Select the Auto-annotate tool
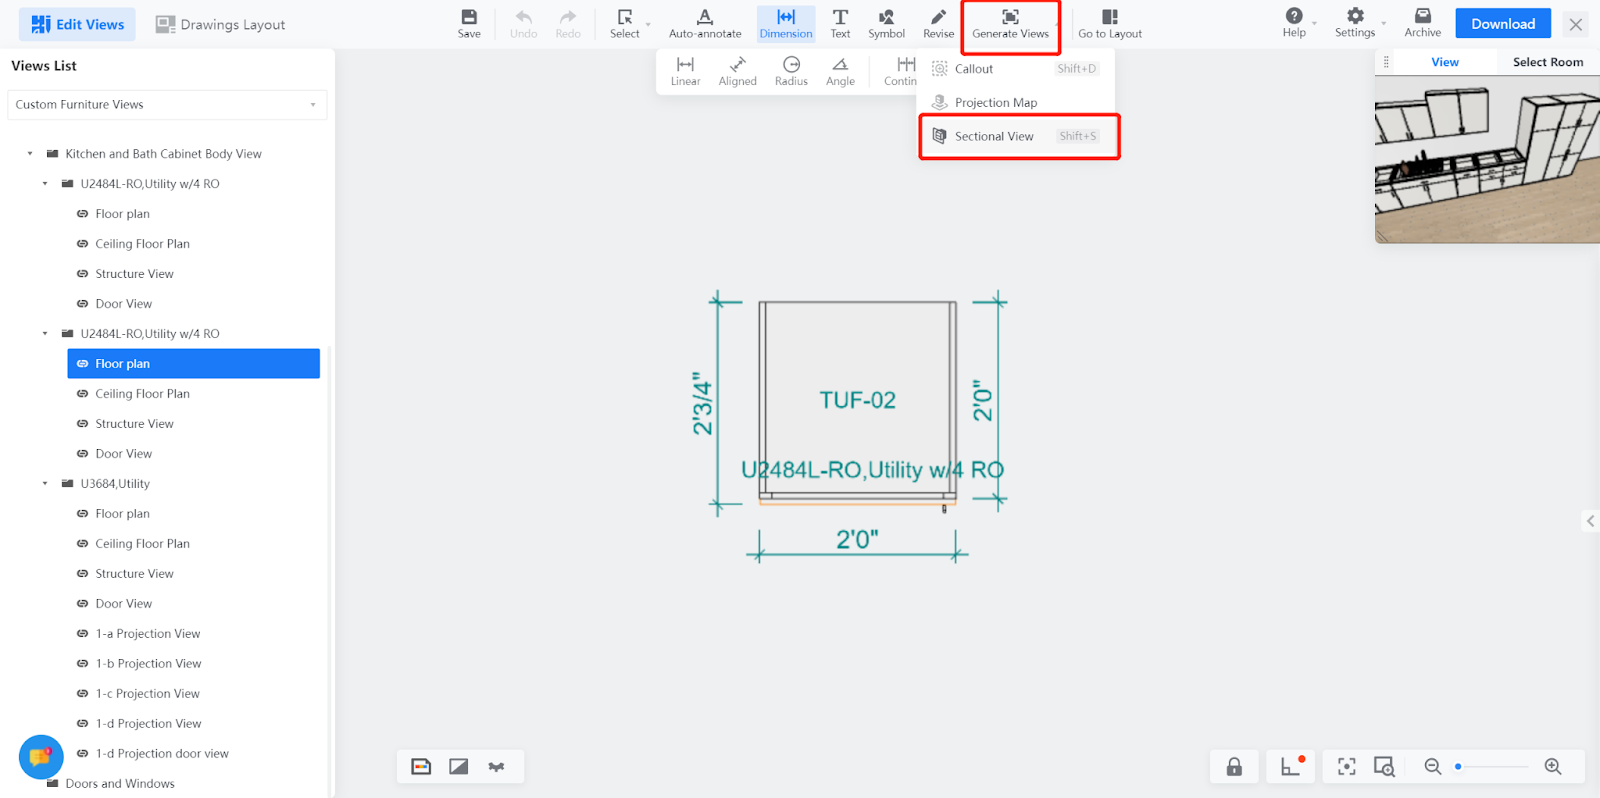 tap(705, 23)
